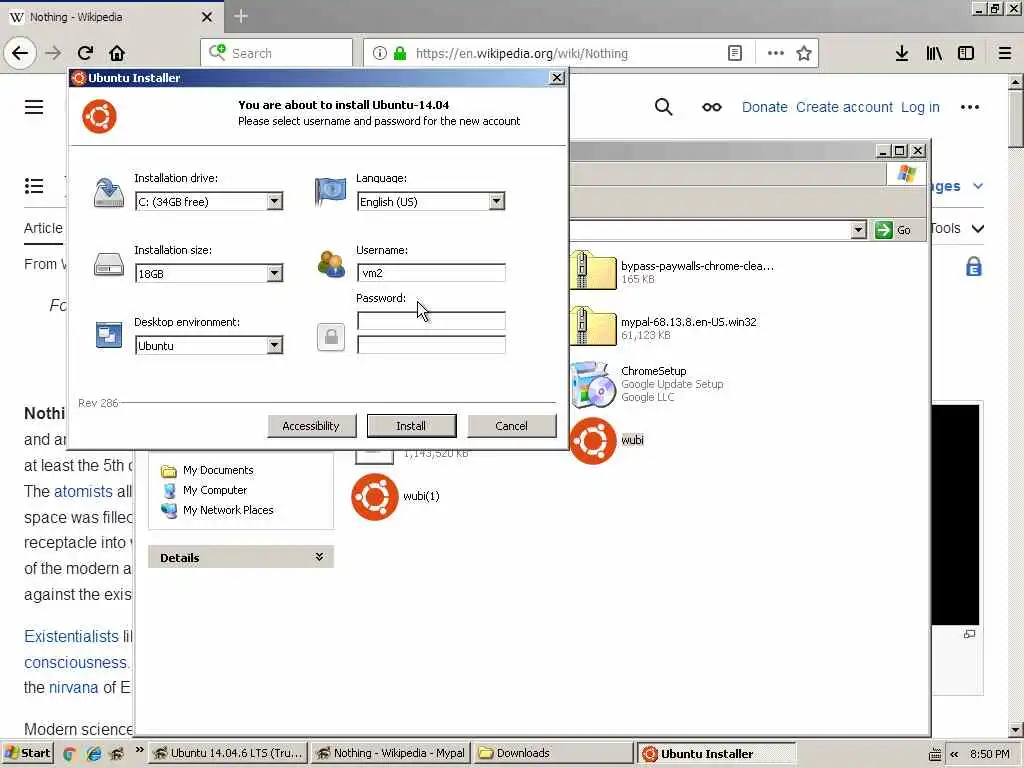Viewport: 1024px width, 768px height.
Task: Click the Install button
Action: [411, 426]
